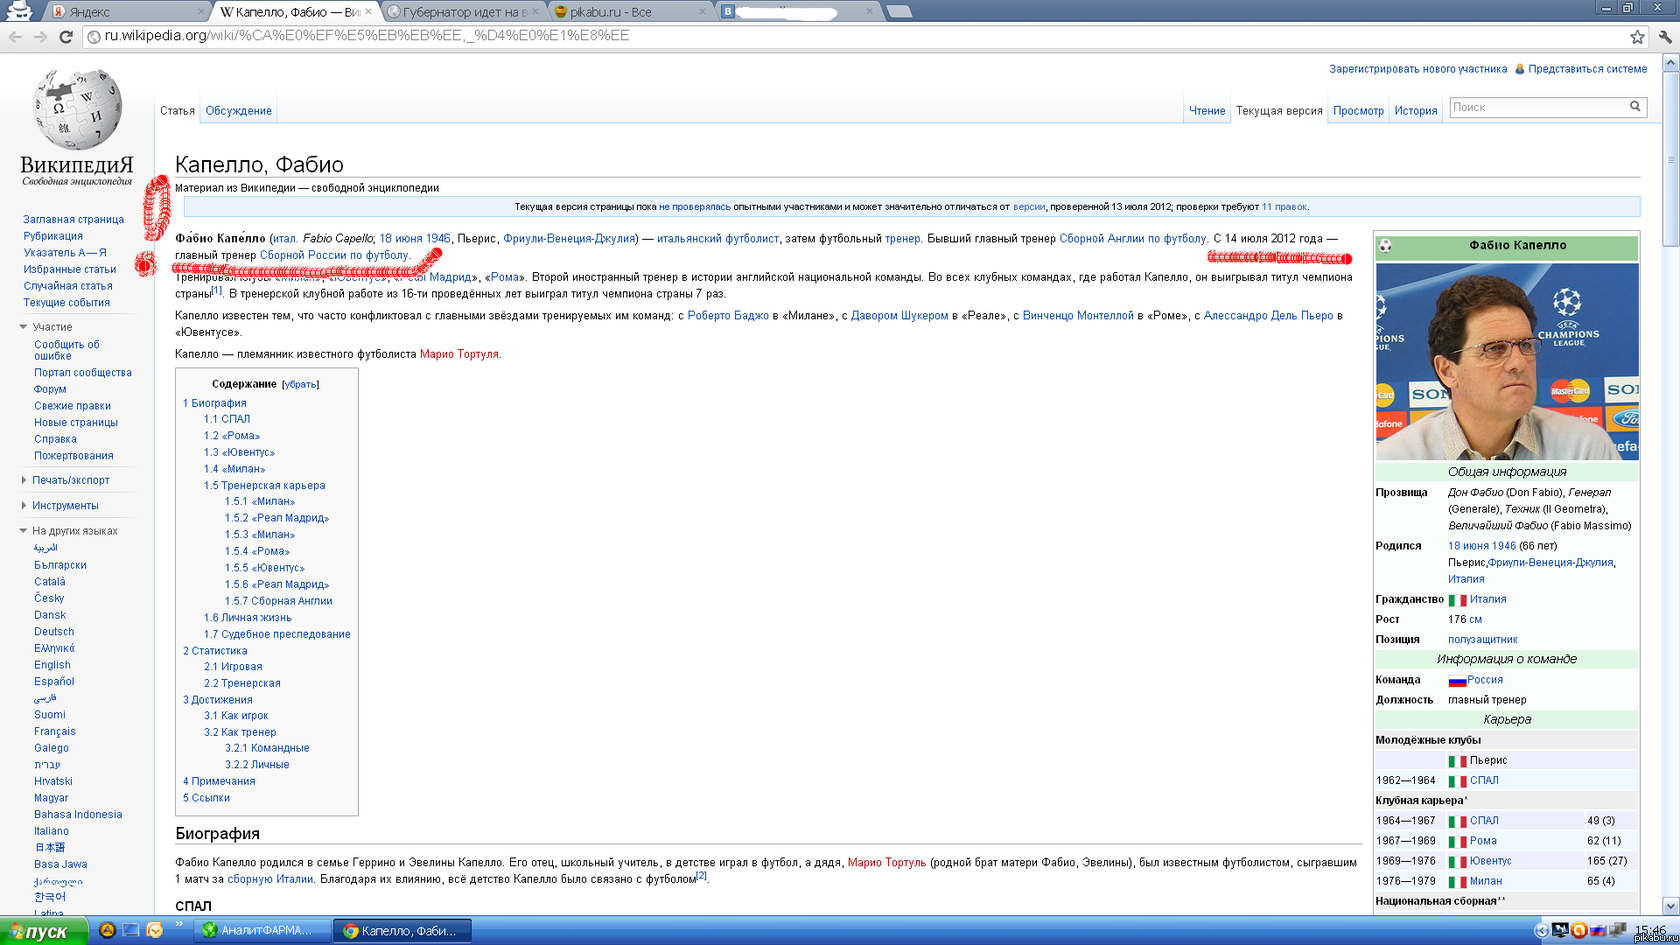The height and width of the screenshot is (945, 1680).
Task: Open the 'История' page tab
Action: point(1415,111)
